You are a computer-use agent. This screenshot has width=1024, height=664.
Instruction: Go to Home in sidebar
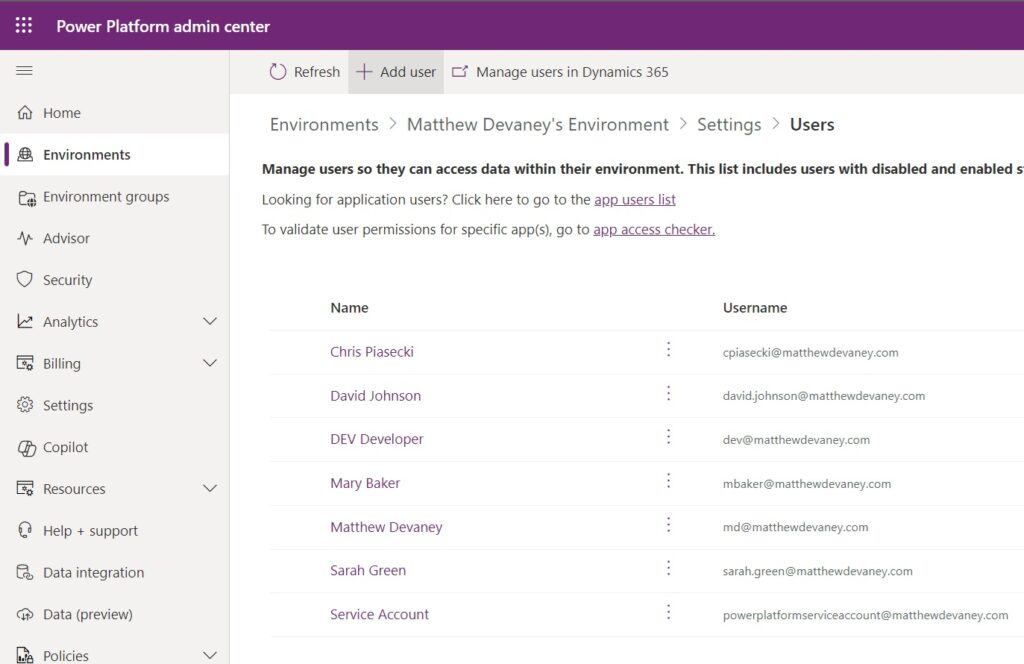[x=115, y=113]
